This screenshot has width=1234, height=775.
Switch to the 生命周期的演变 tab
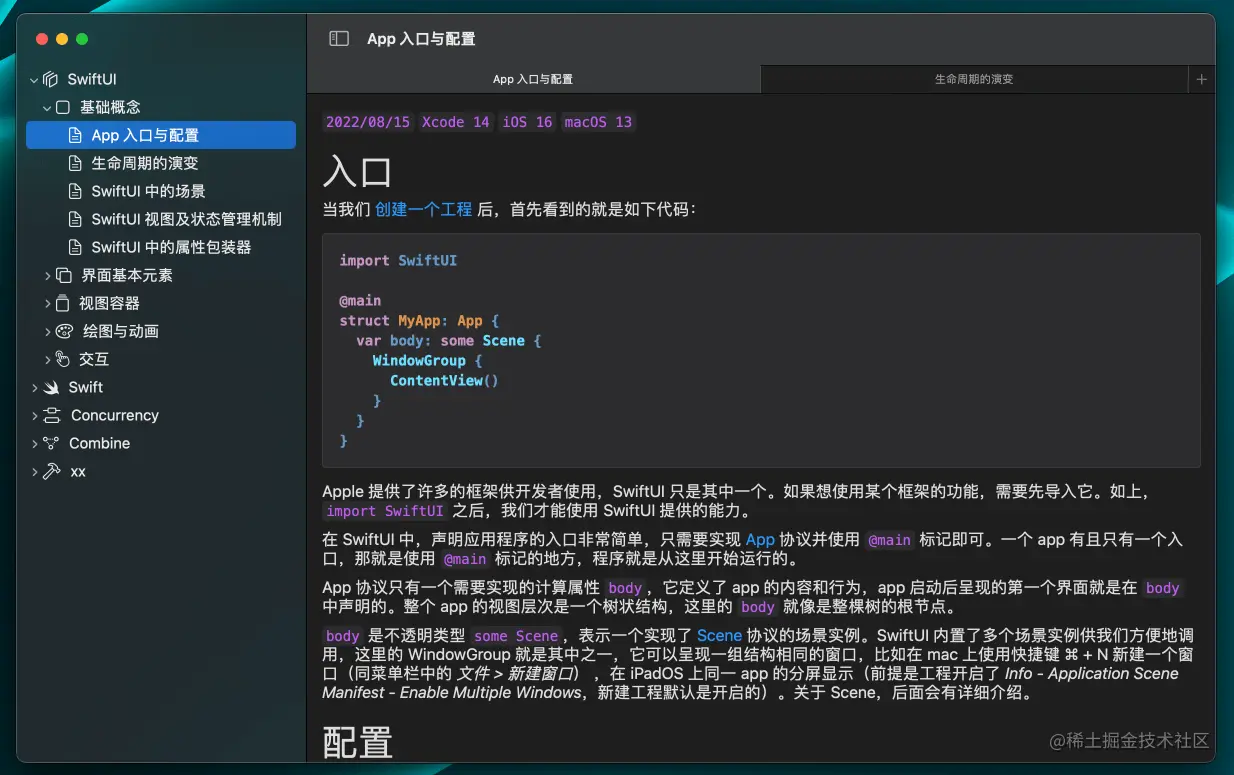click(974, 79)
